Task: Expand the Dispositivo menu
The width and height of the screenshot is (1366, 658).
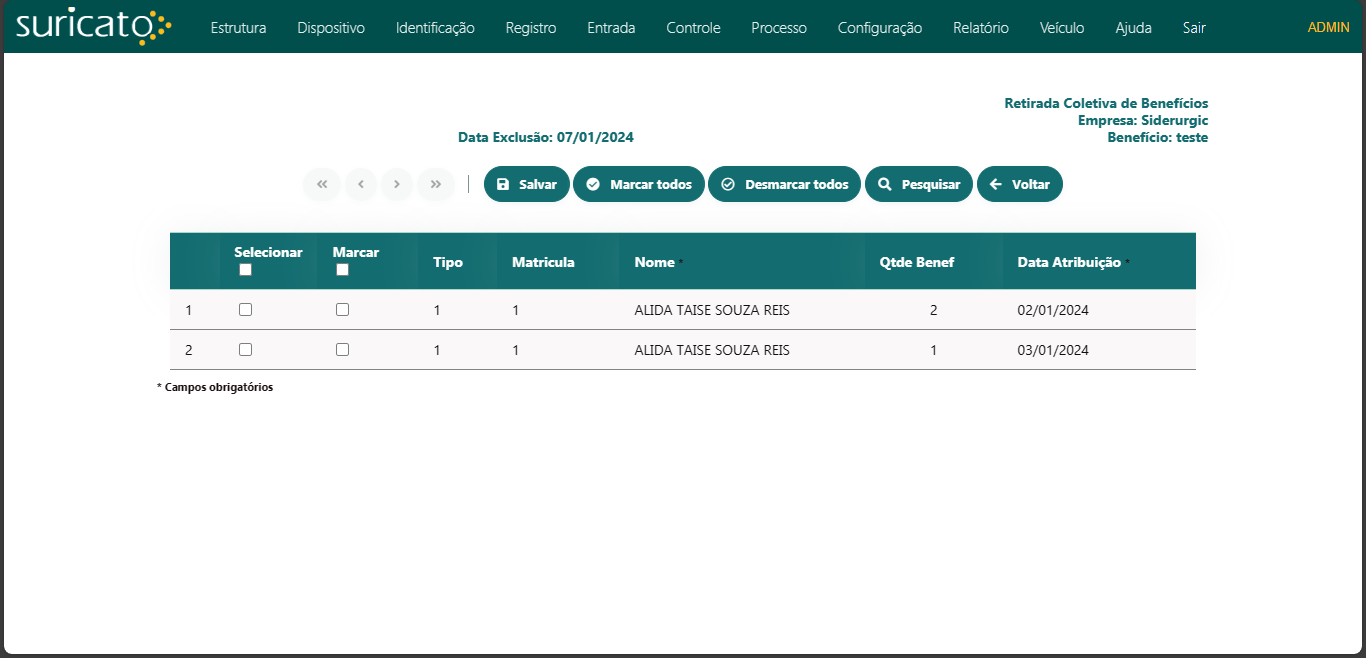Action: click(x=330, y=28)
